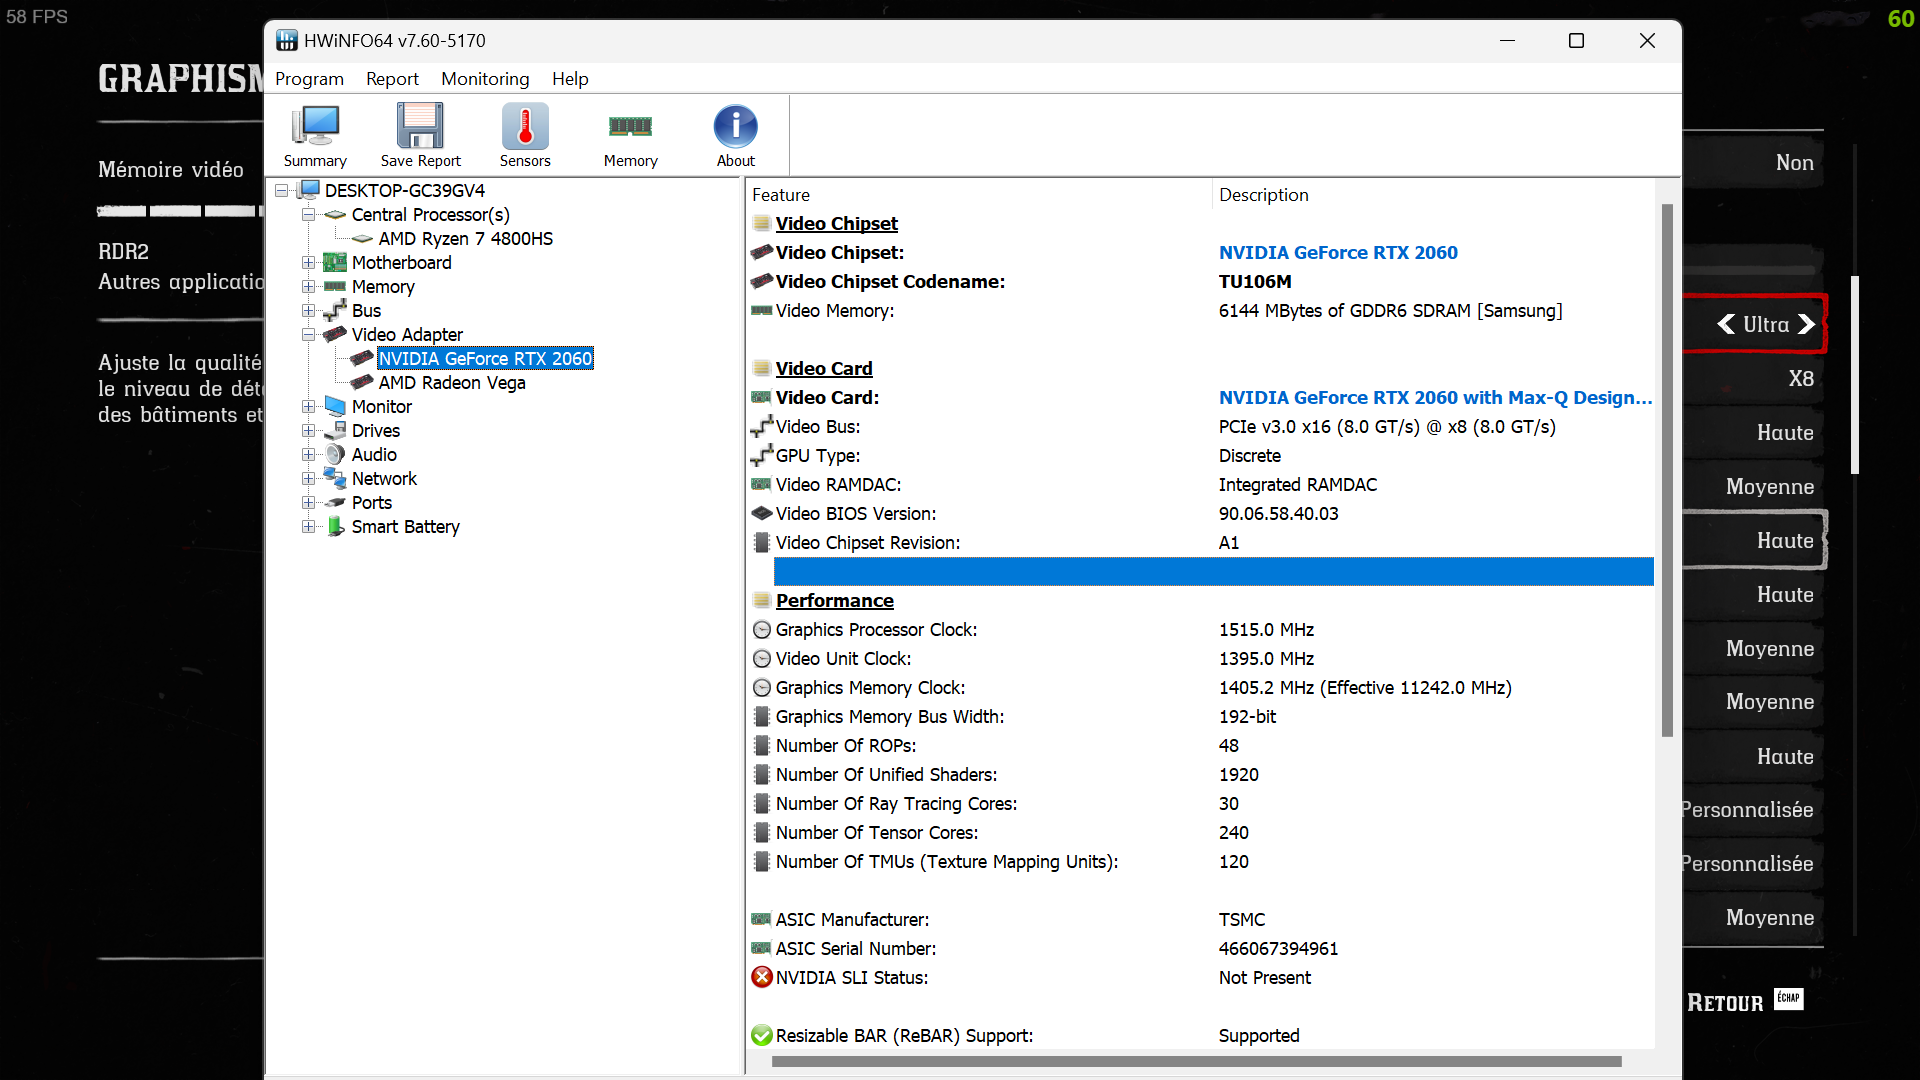
Task: Click the red X NVIDIA SLI Status icon
Action: pos(762,977)
